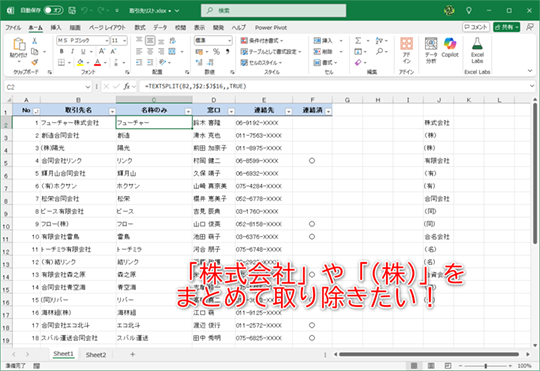Collapse the ribbon with chevron
The width and height of the screenshot is (540, 371).
pyautogui.click(x=530, y=71)
